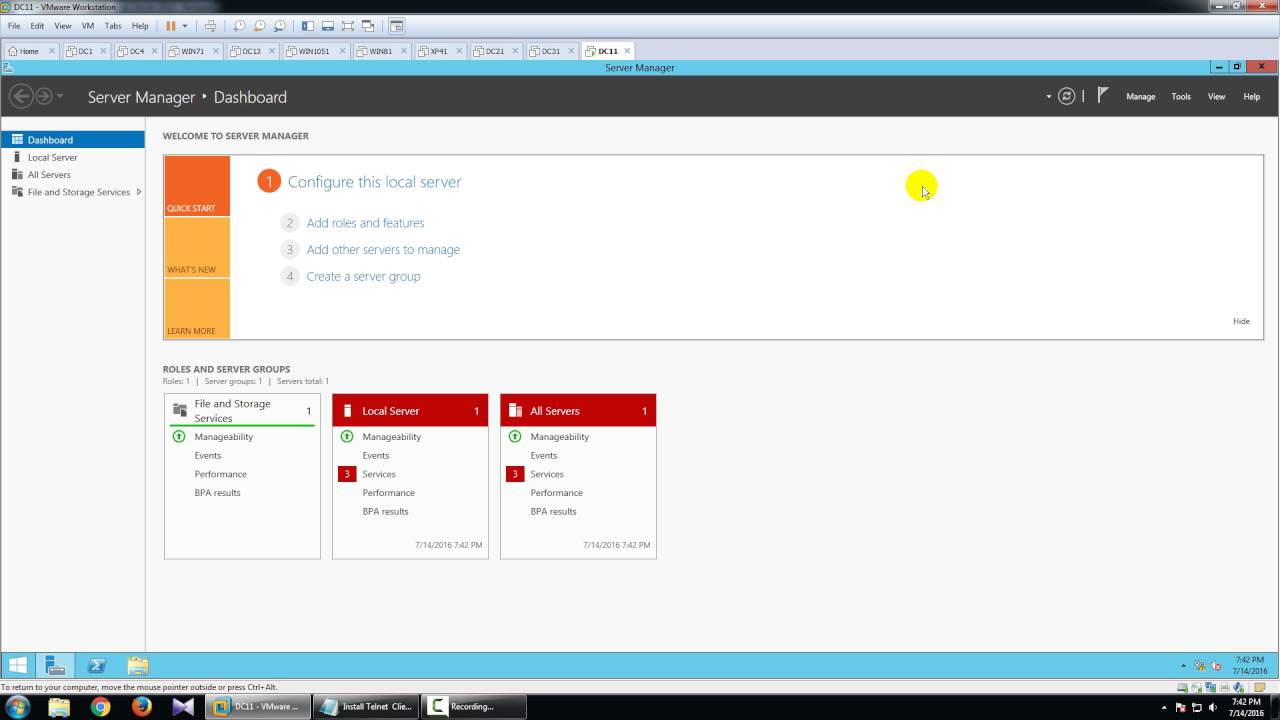Launch PowerShell from guest taskbar
Viewport: 1280px width, 720px height.
coord(97,666)
